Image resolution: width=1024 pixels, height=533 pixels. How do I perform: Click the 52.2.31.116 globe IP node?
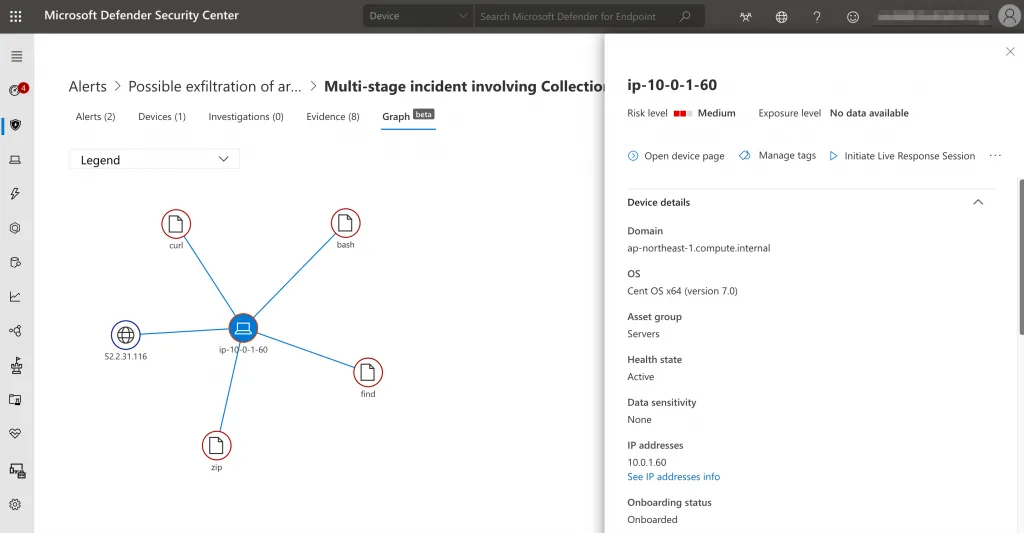click(x=126, y=335)
